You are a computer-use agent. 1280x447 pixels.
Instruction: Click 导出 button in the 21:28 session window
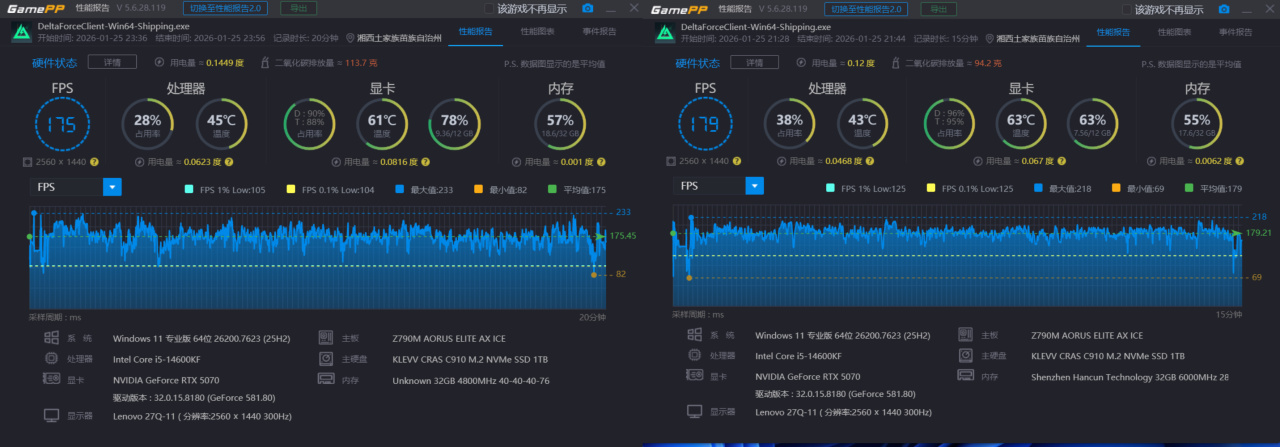coord(935,8)
